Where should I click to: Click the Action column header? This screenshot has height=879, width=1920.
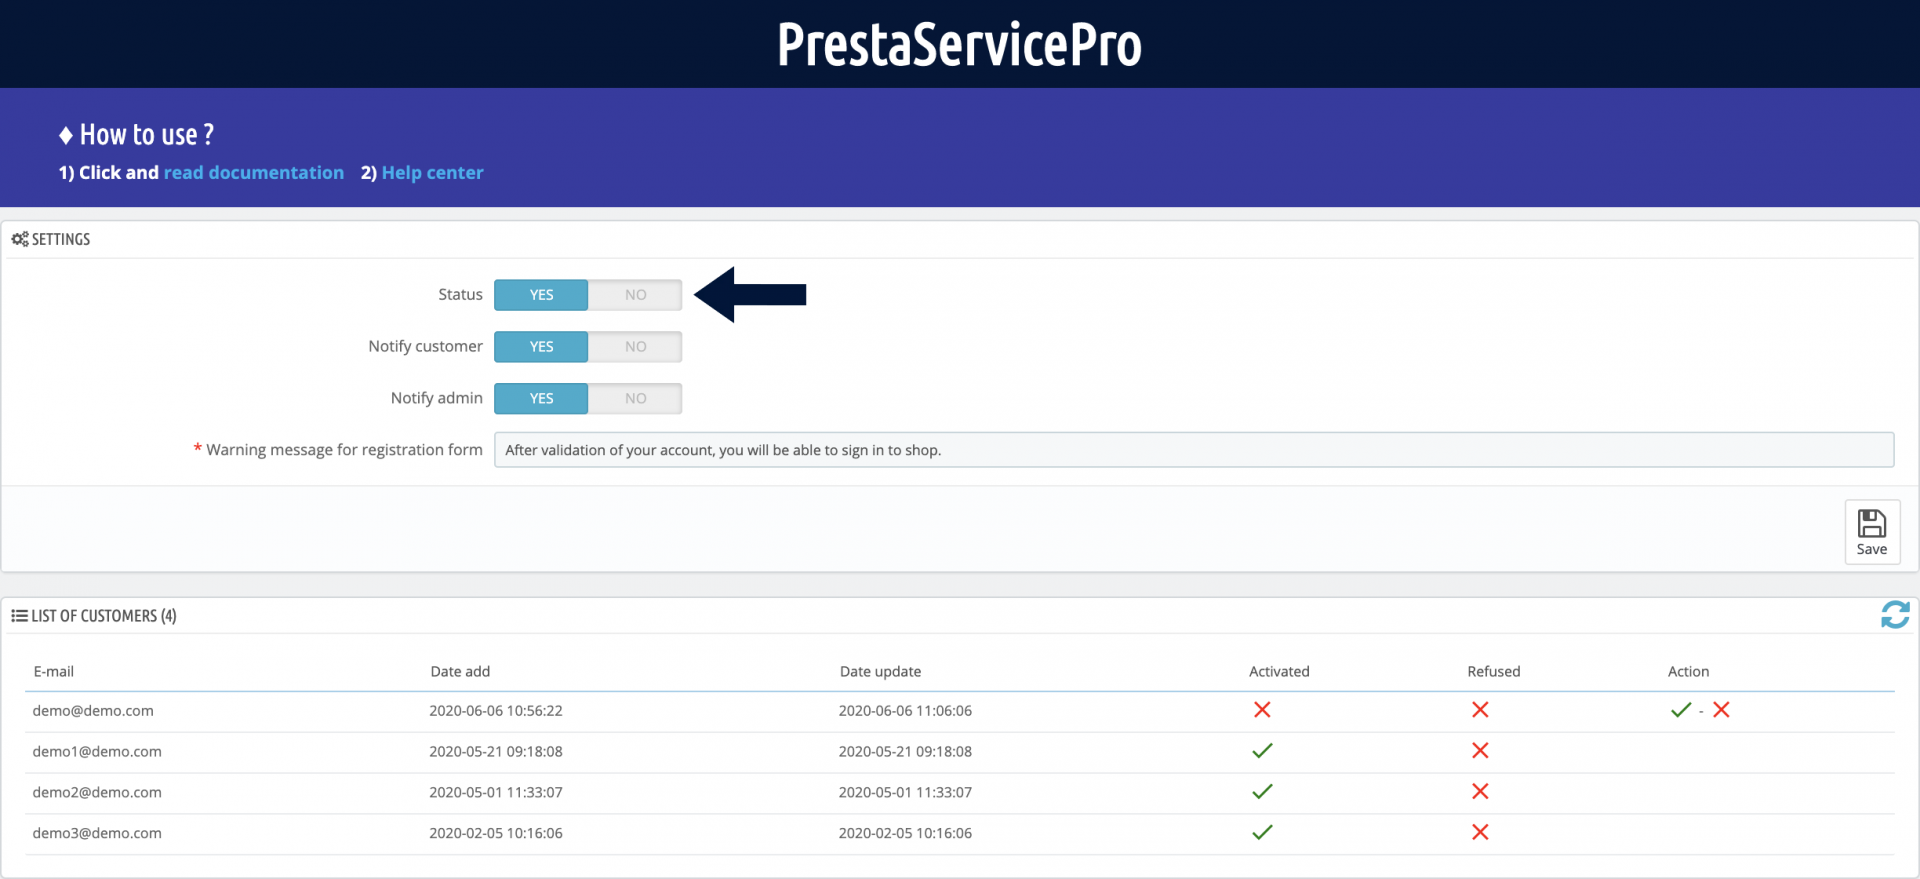[x=1688, y=672]
